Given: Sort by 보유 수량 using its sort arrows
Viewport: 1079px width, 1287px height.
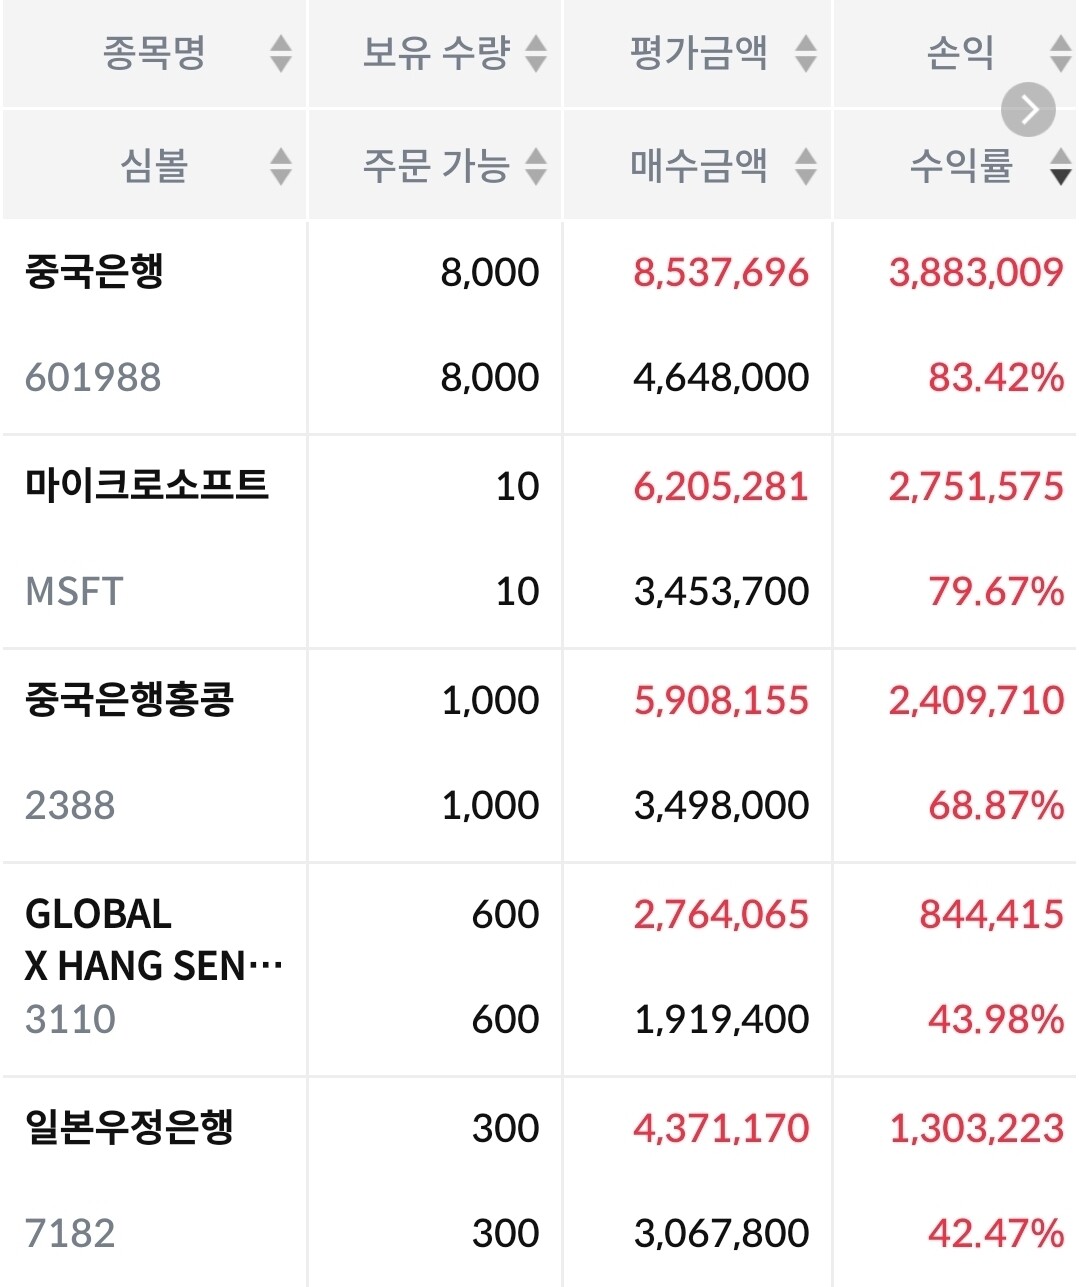Looking at the screenshot, I should click(536, 54).
